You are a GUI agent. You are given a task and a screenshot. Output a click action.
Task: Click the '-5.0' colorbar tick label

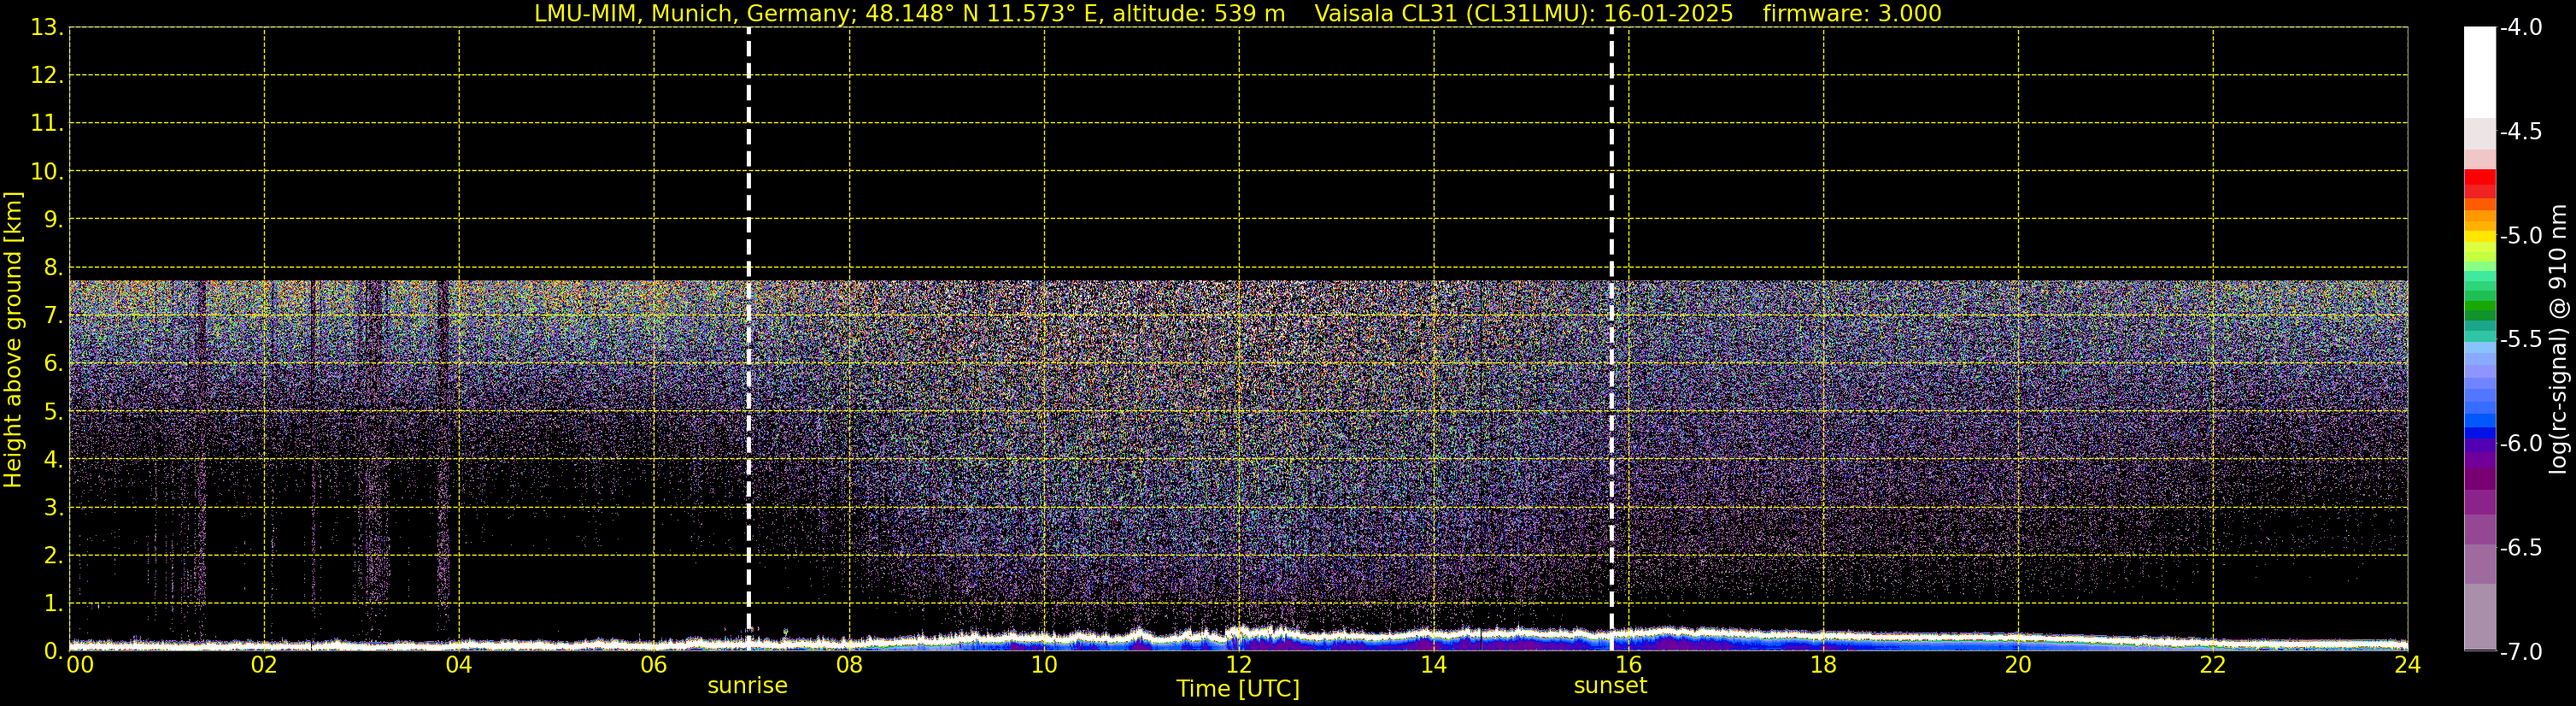click(x=2519, y=236)
